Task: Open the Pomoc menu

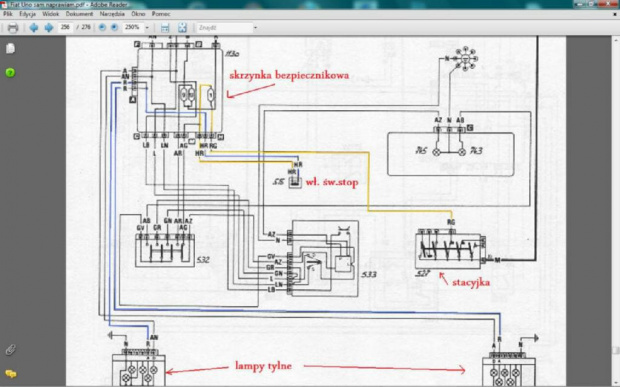Action: point(161,14)
